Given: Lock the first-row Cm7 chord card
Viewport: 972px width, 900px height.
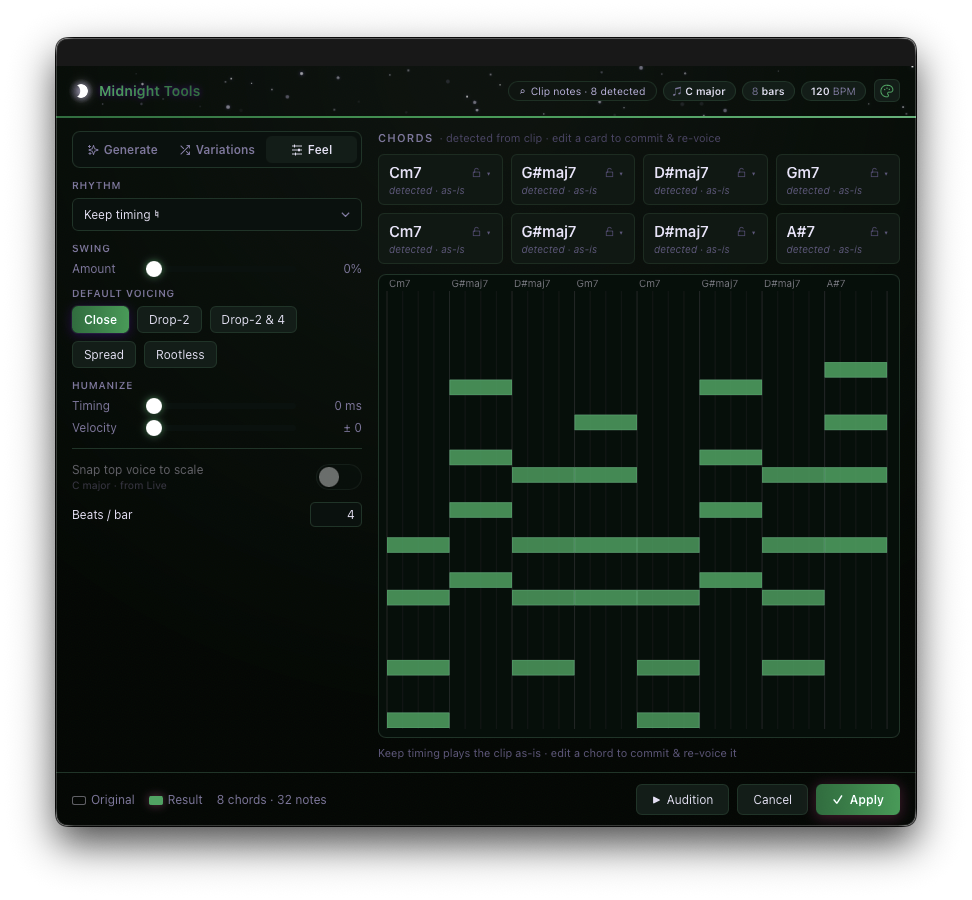Looking at the screenshot, I should pyautogui.click(x=476, y=173).
